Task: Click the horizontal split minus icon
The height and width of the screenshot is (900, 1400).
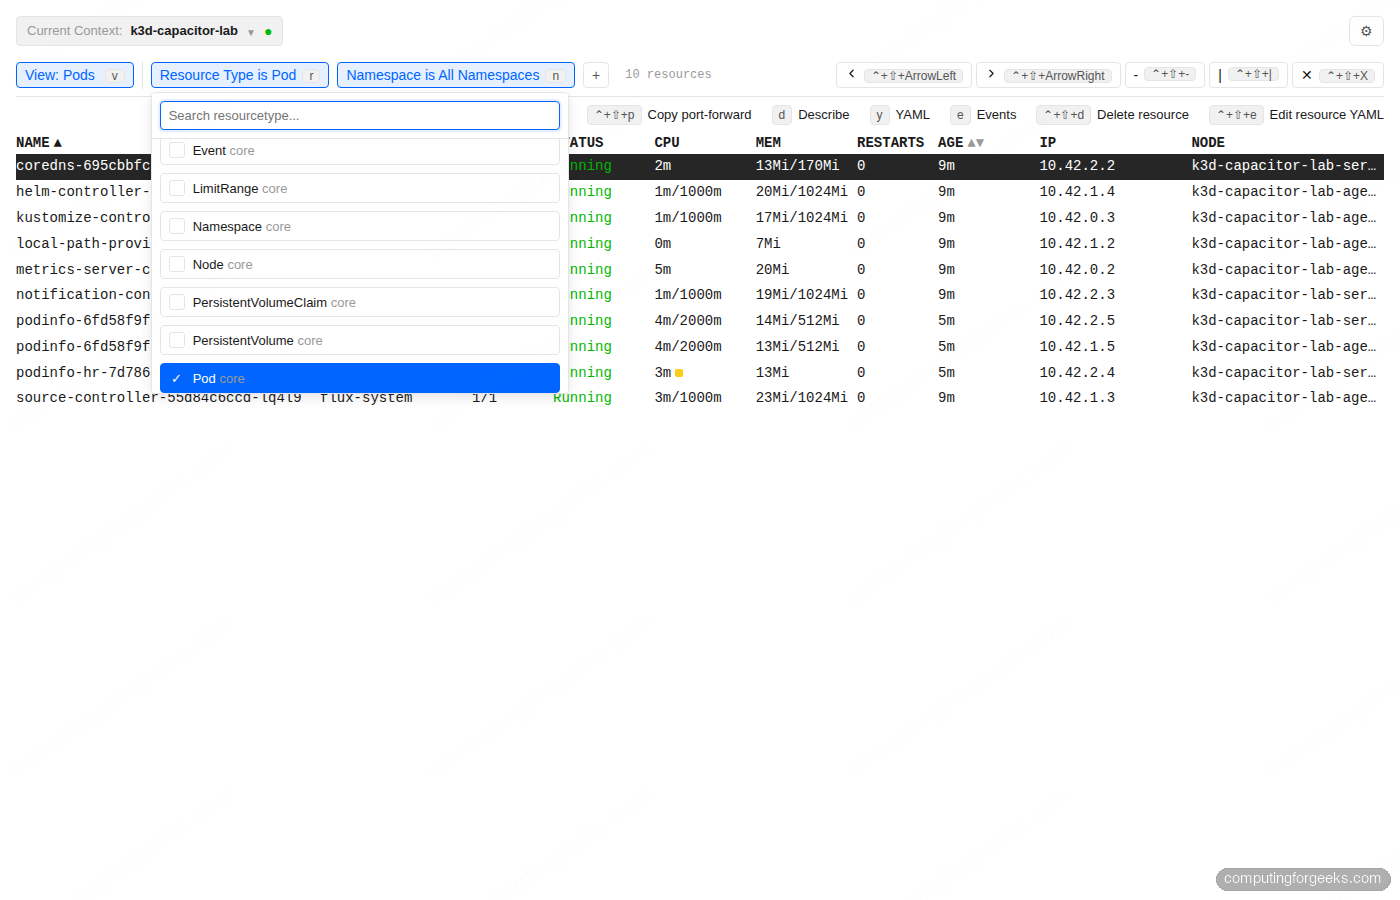Action: click(x=1136, y=75)
